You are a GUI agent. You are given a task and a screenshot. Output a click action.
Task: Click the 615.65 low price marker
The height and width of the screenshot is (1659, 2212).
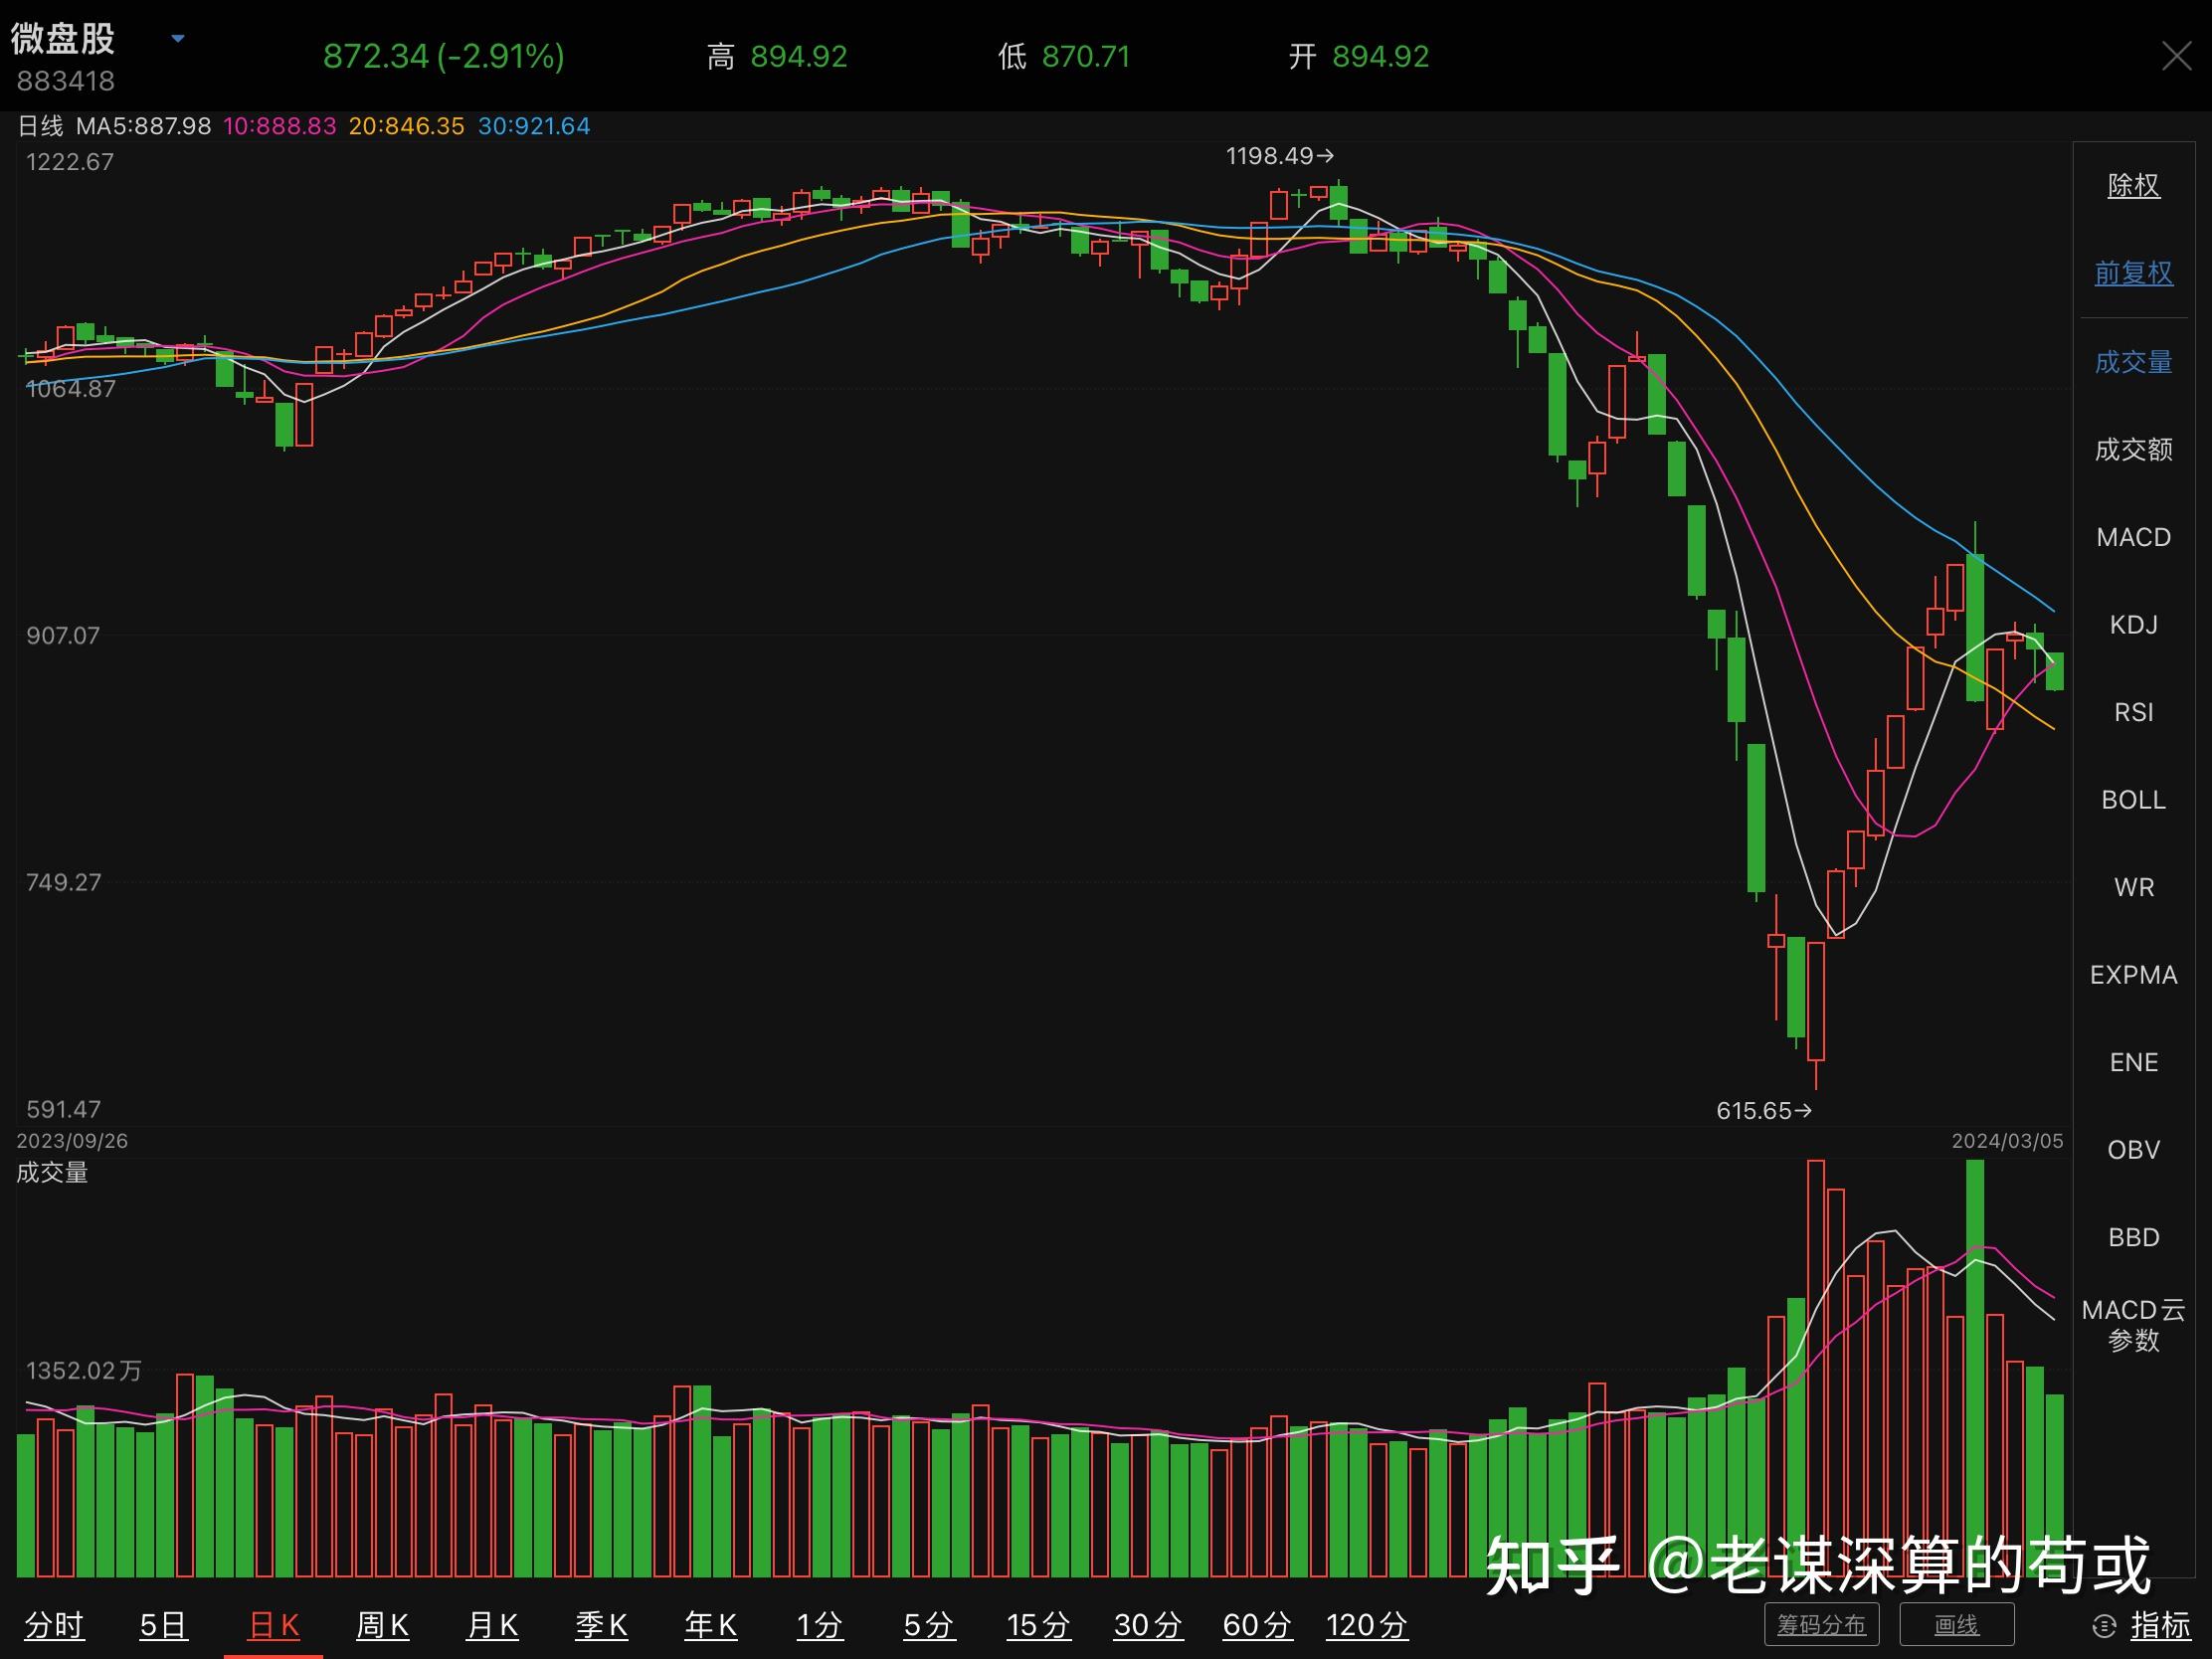coord(1763,1111)
